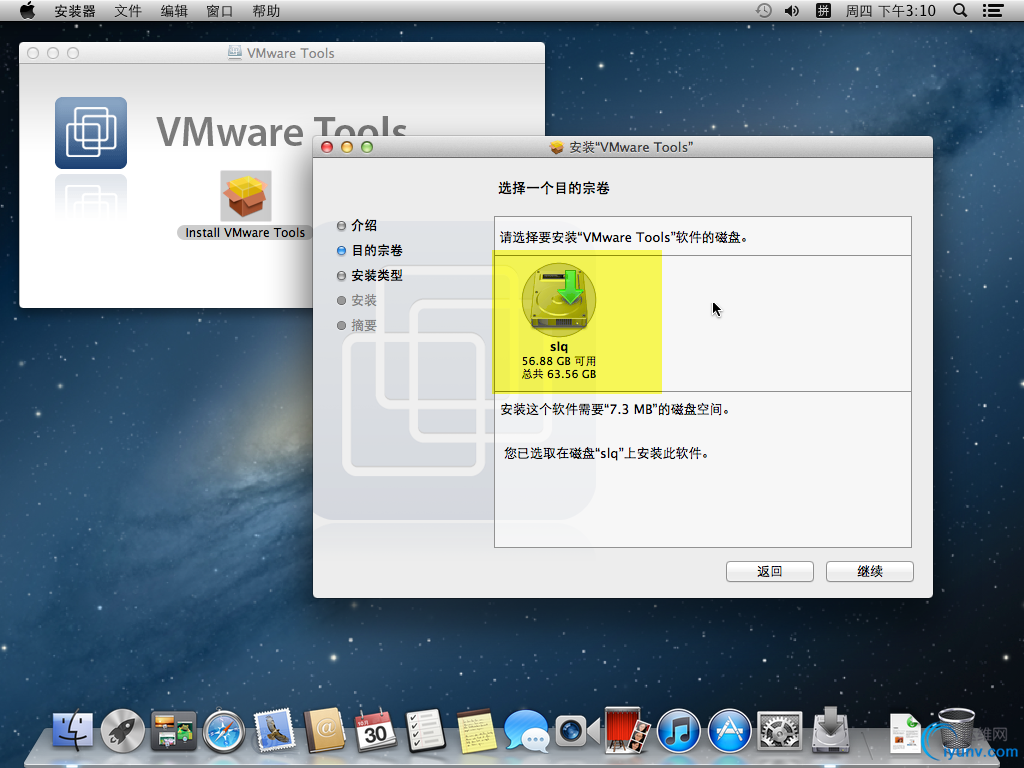Open Spotlight search magnifier

coord(960,10)
